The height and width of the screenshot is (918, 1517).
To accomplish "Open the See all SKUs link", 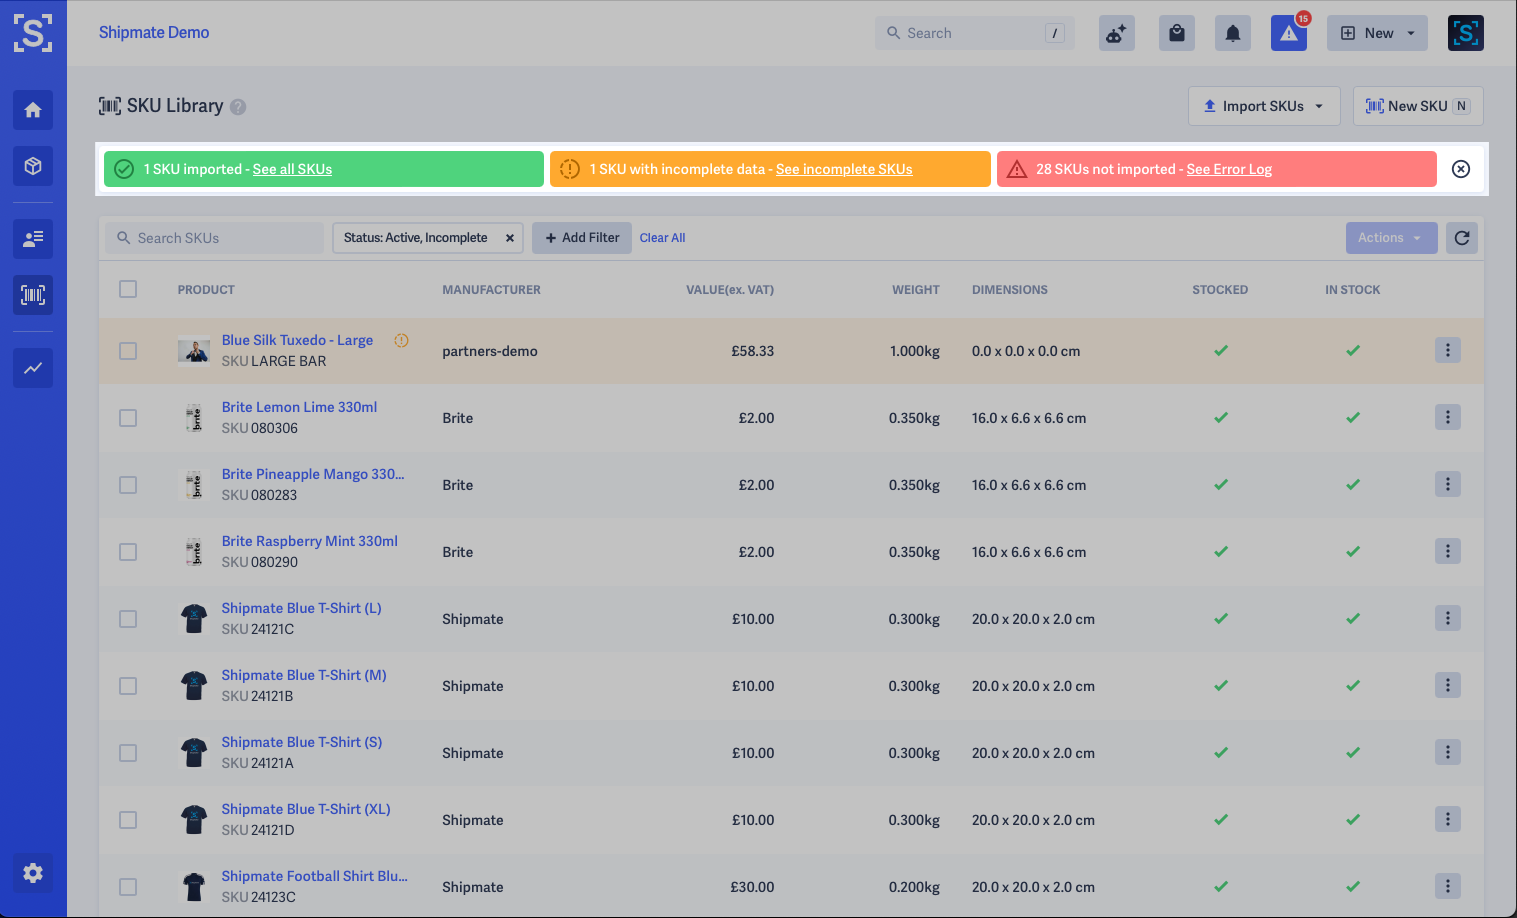I will click(292, 169).
